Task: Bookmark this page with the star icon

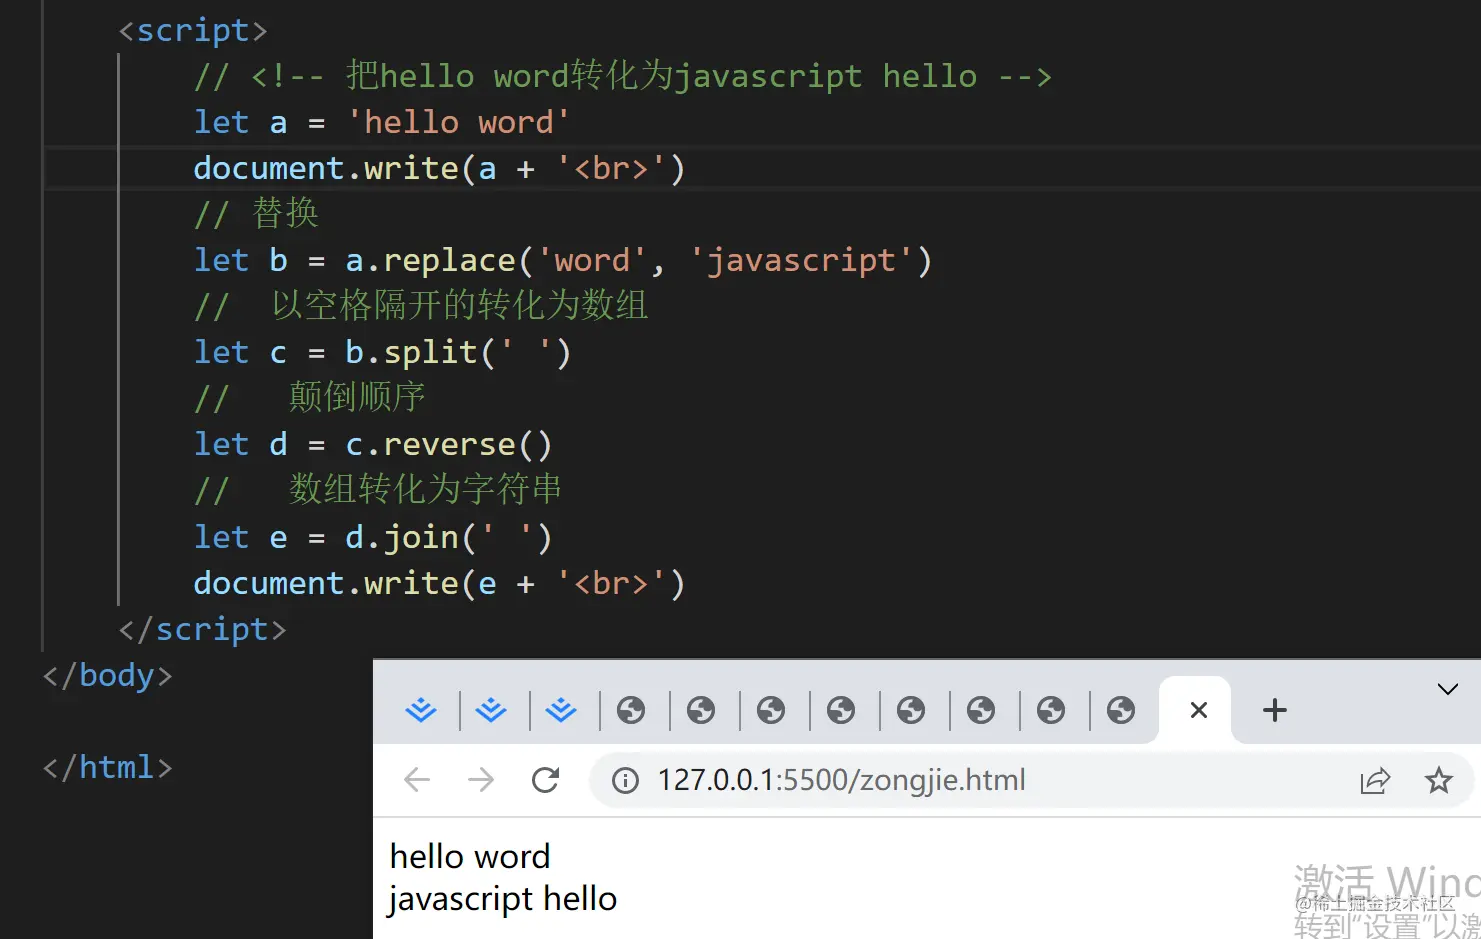Action: pos(1438,780)
